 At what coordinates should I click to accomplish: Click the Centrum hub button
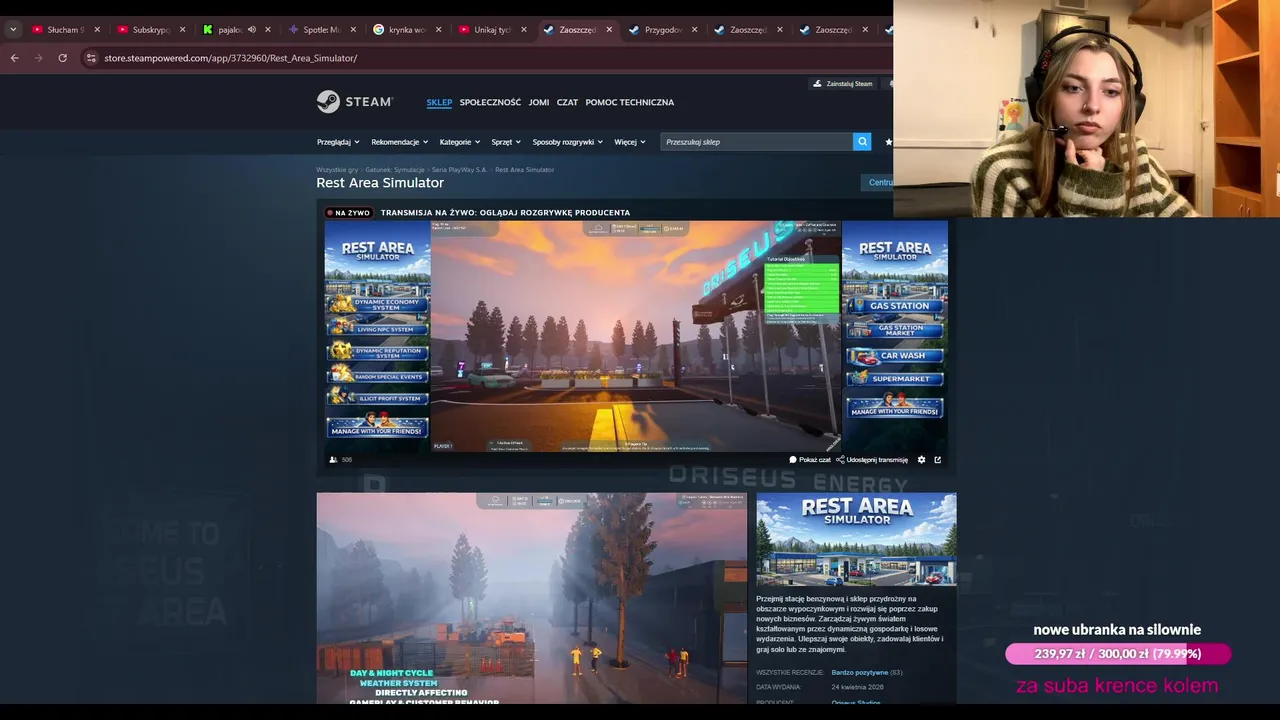pos(879,182)
